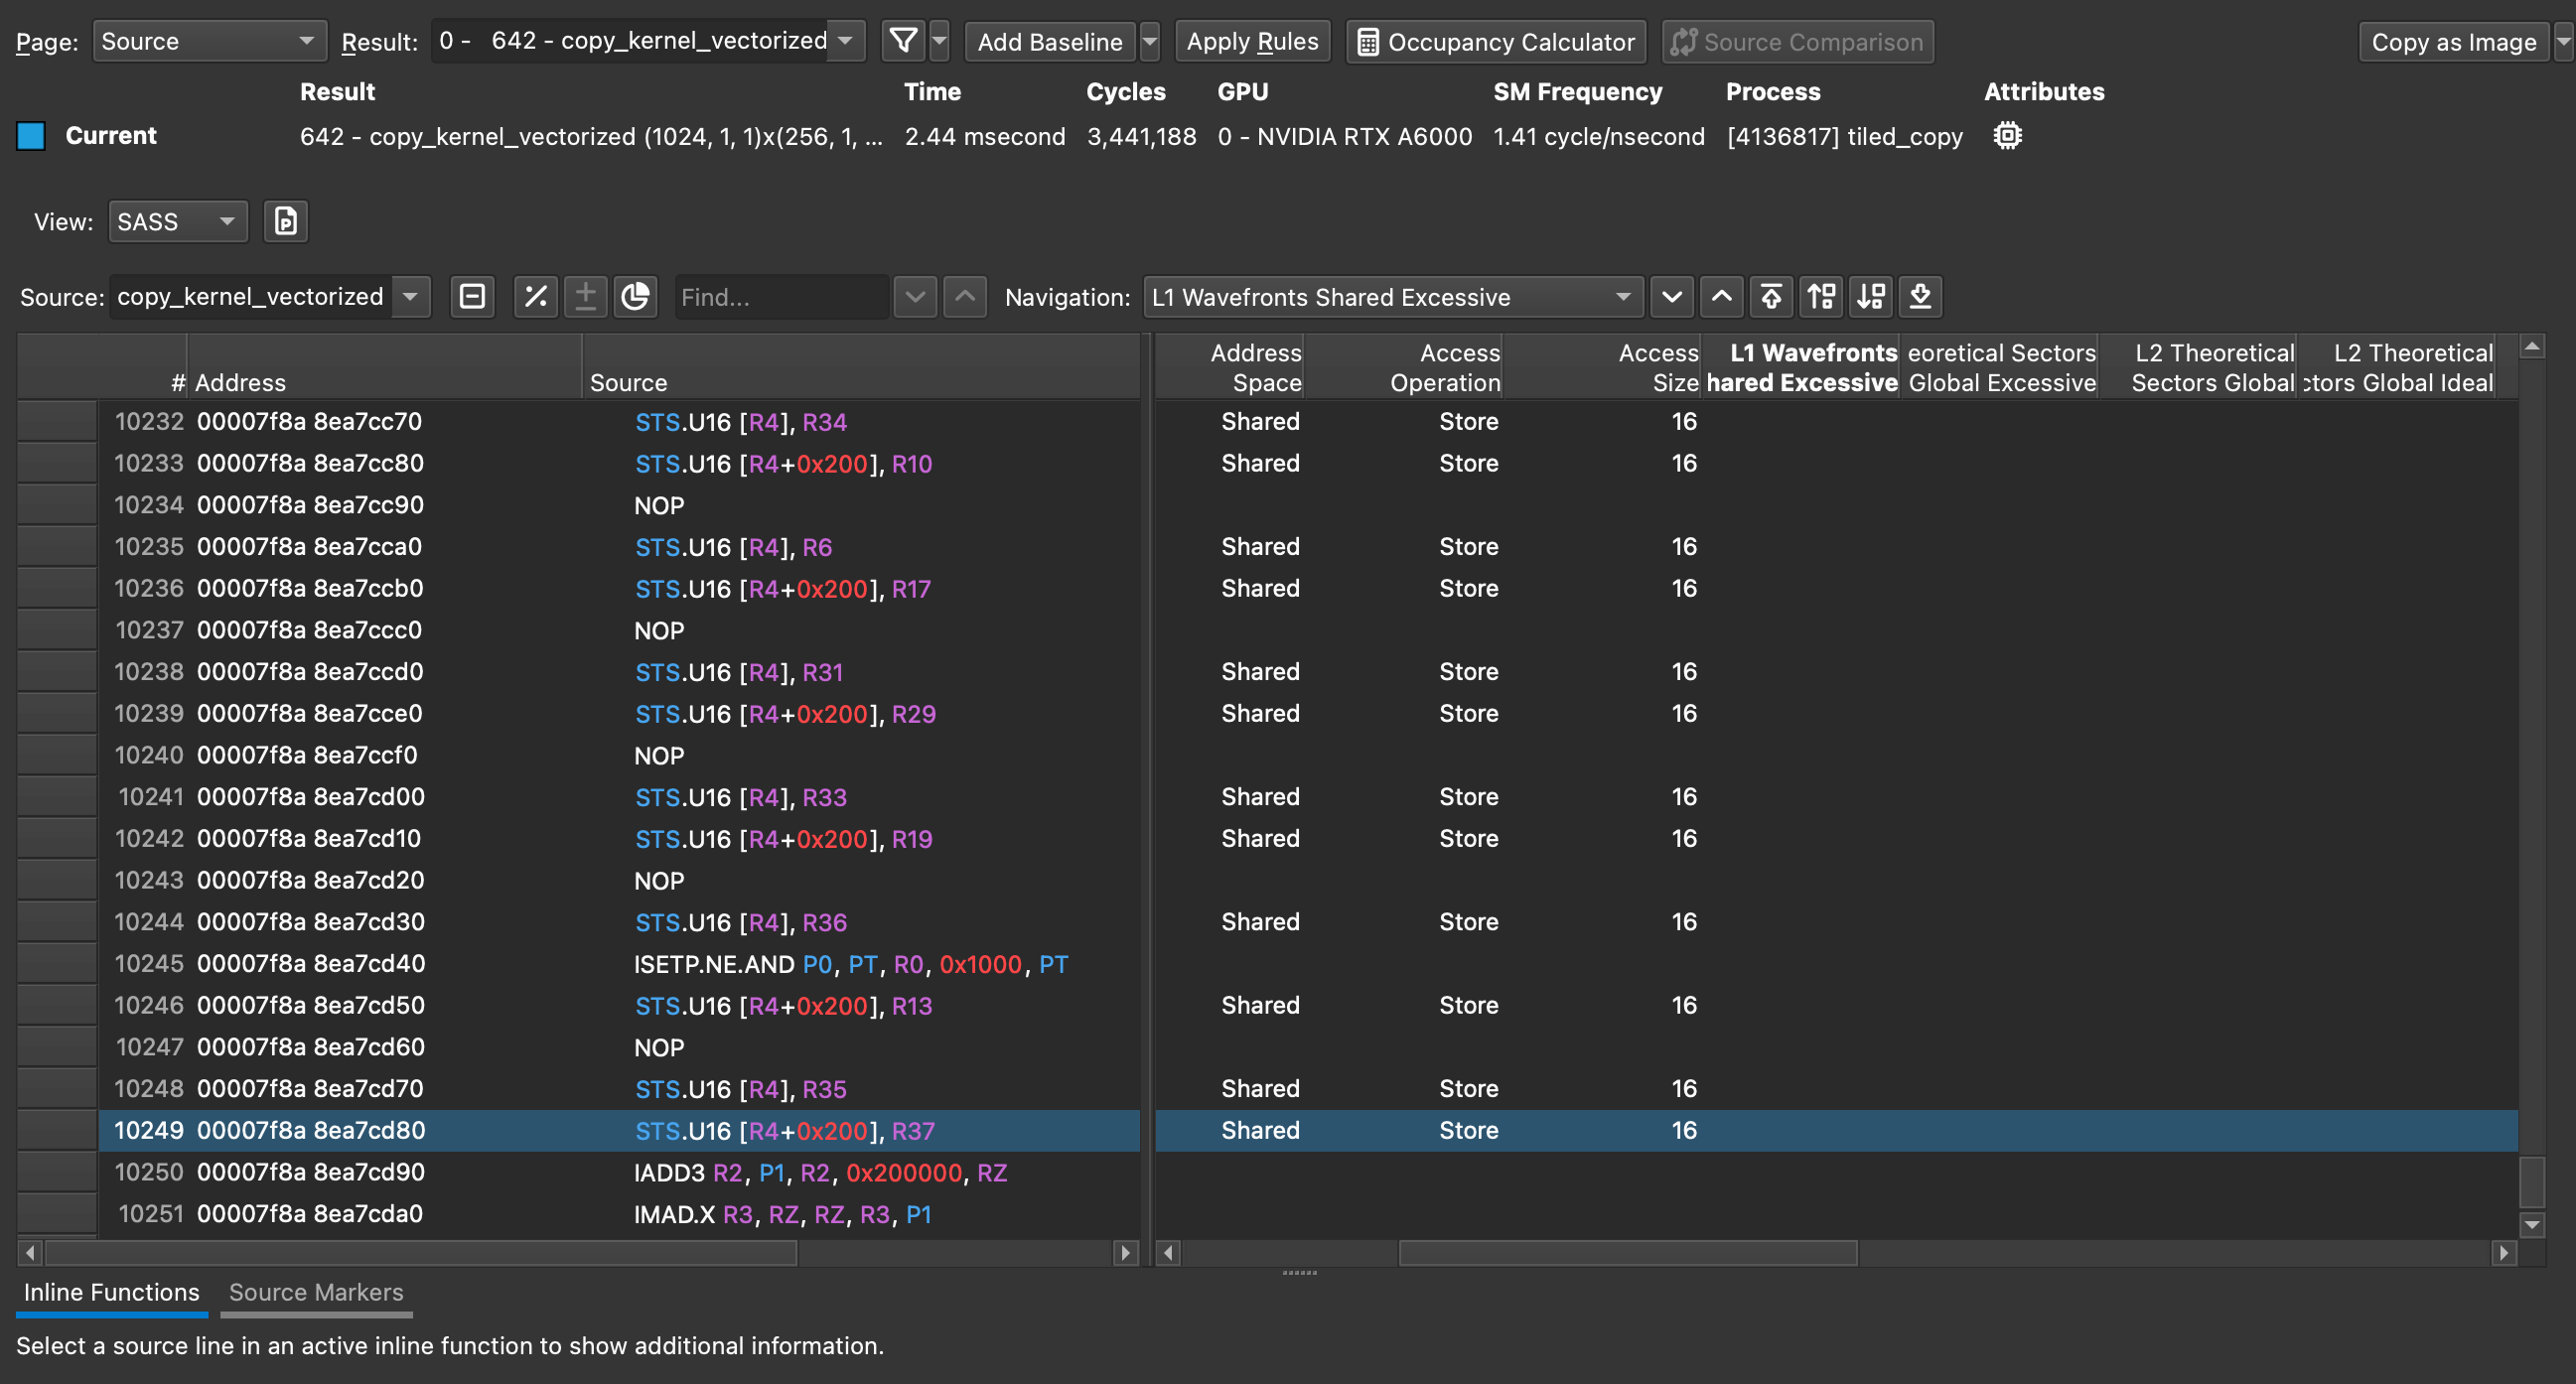Toggle the Current baseline checkbox
Screen dimensions: 2576x1384
tap(31, 136)
